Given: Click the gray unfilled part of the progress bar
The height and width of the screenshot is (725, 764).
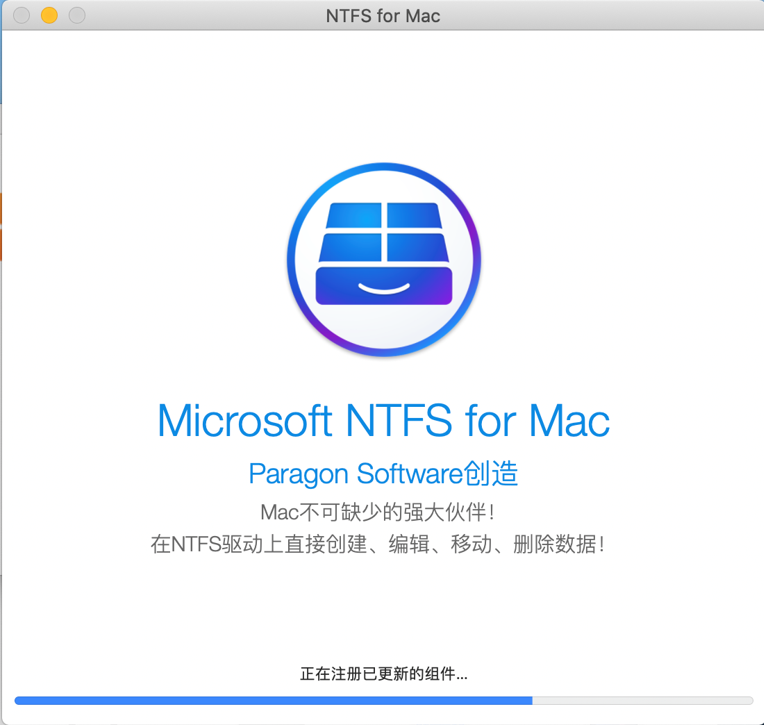Looking at the screenshot, I should pos(642,700).
